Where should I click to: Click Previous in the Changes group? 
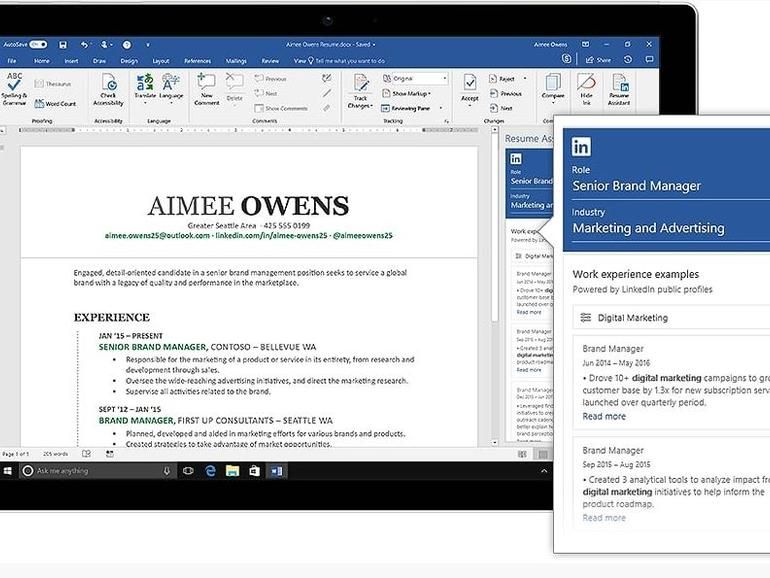click(506, 93)
